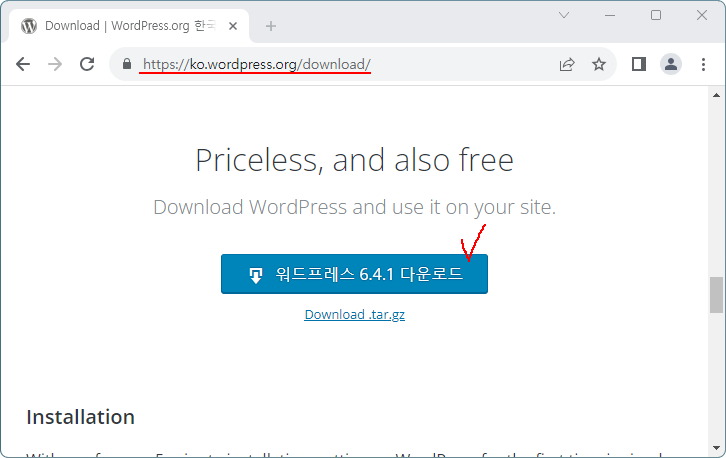This screenshot has height=458, width=726.
Task: Click the 워드프레스 6.4.1 다운로드 button
Action: 354,274
